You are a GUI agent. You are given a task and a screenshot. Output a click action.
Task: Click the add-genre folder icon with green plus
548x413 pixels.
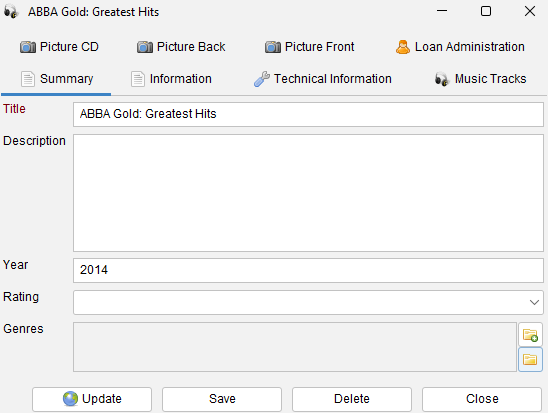point(530,335)
